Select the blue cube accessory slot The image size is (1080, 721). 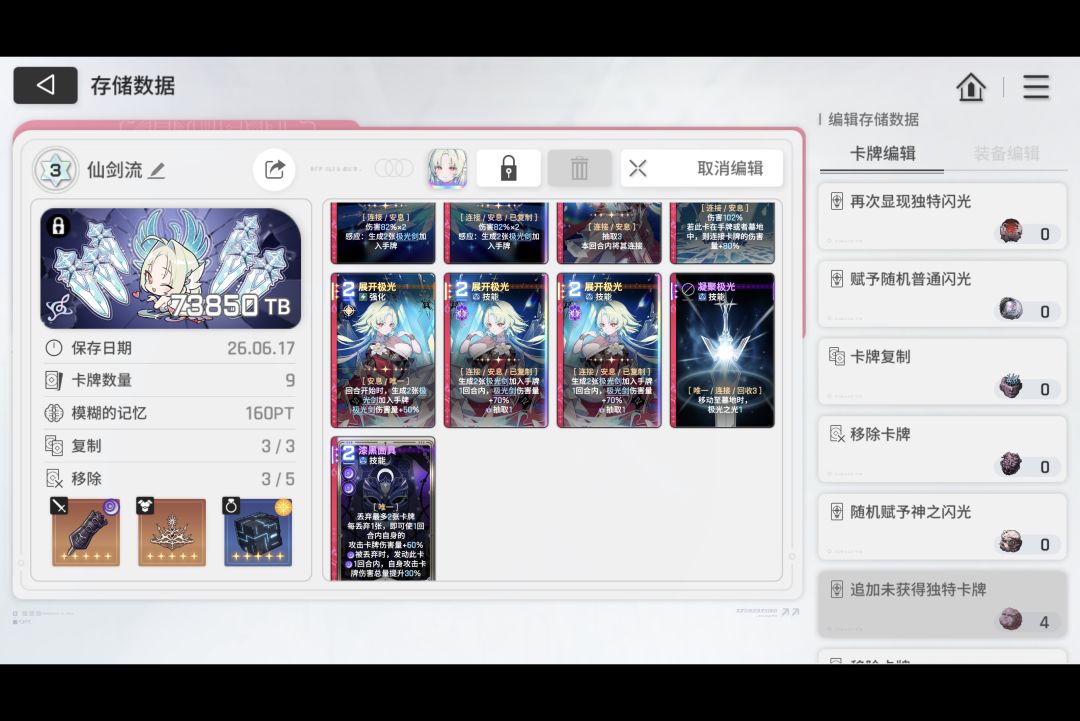(x=258, y=532)
